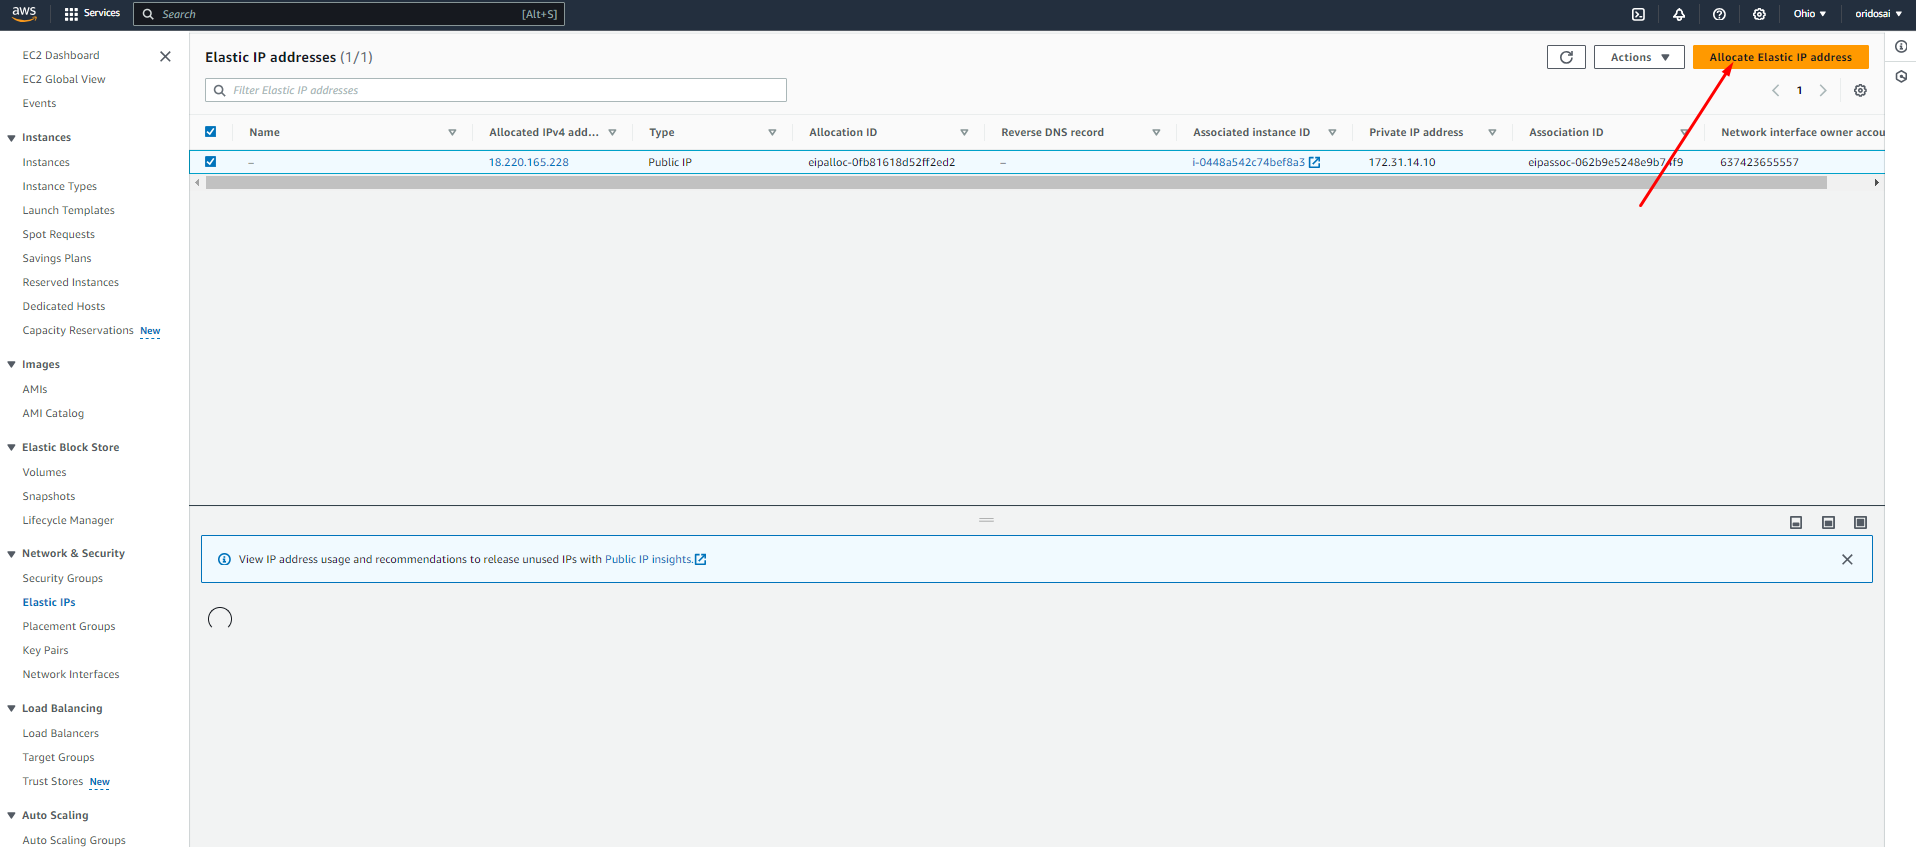Viewport: 1916px width, 847px height.
Task: Collapse details panel to bottom view
Action: (1796, 522)
